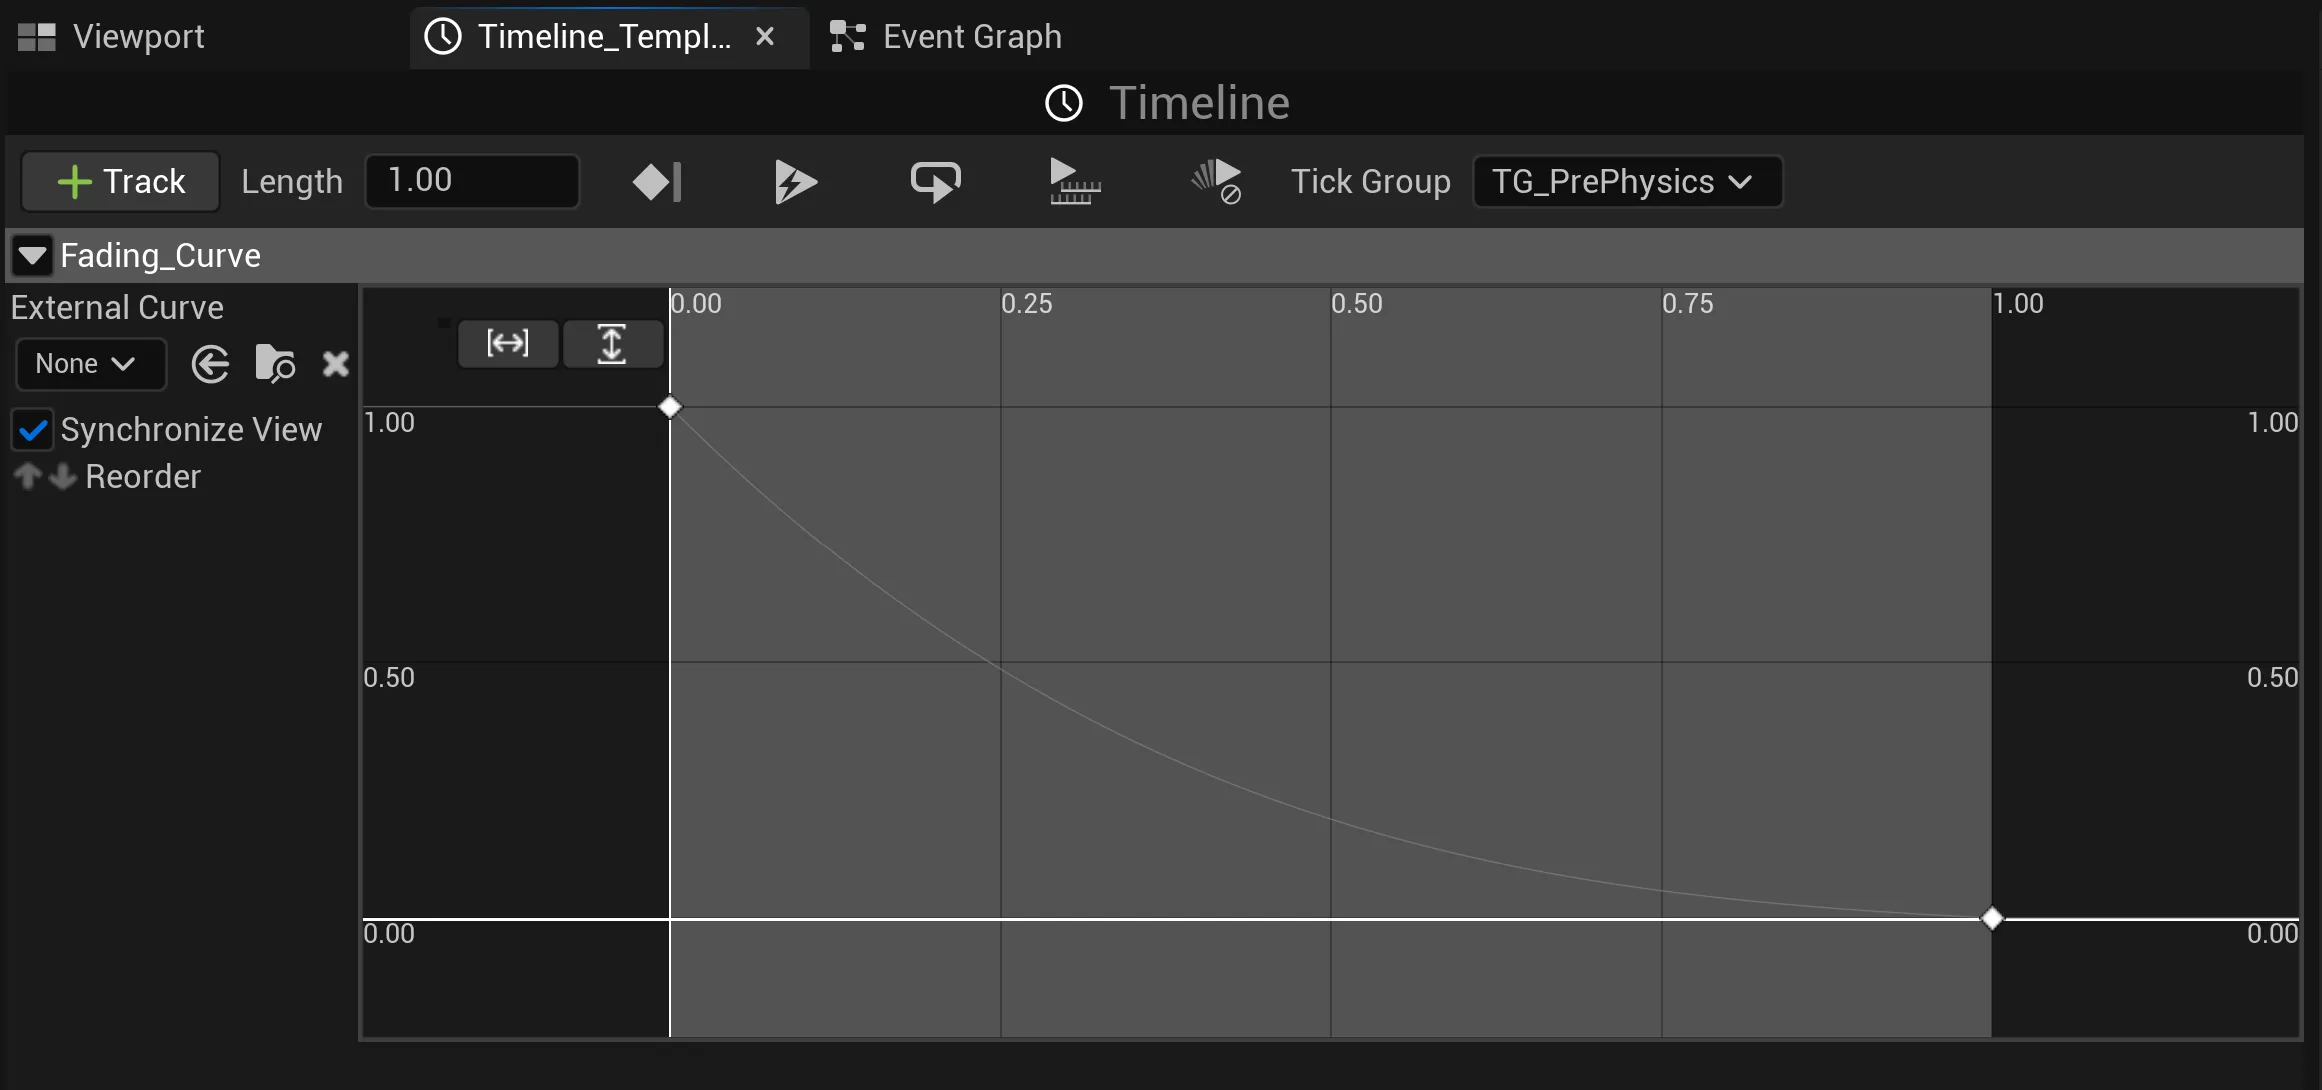Image resolution: width=2322 pixels, height=1090 pixels.
Task: Uncheck Synchronize View checkbox
Action: coord(33,430)
